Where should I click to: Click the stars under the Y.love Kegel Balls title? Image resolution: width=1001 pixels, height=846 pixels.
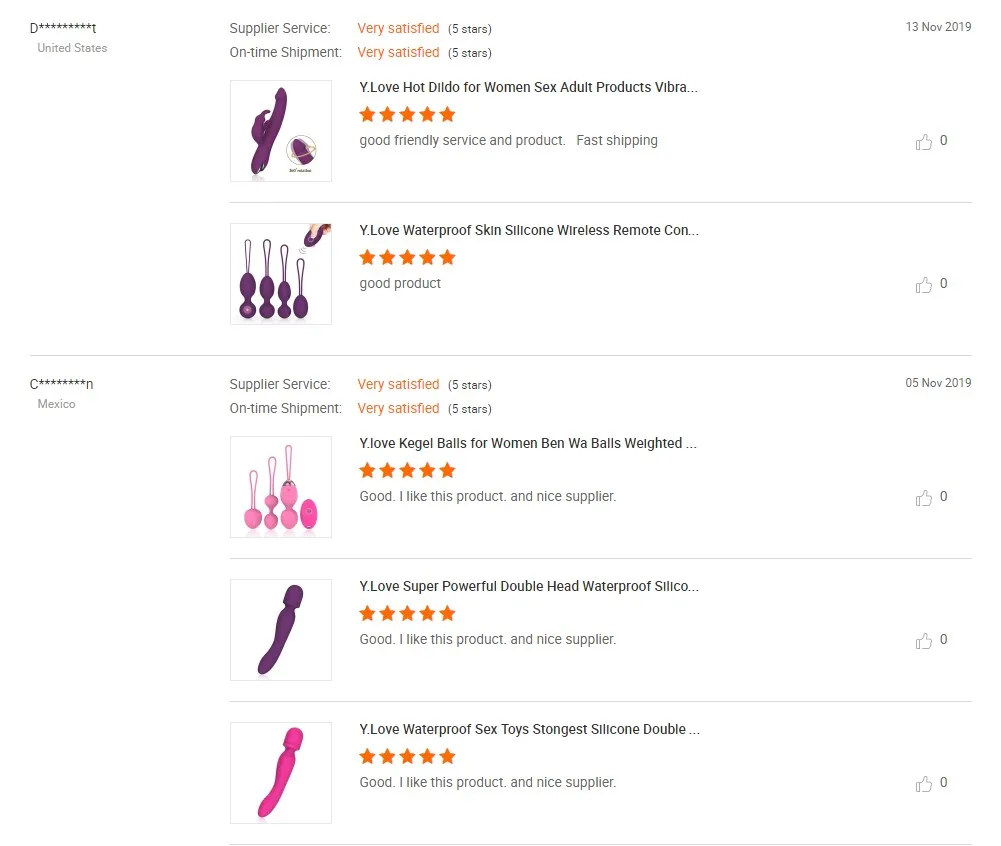[407, 470]
